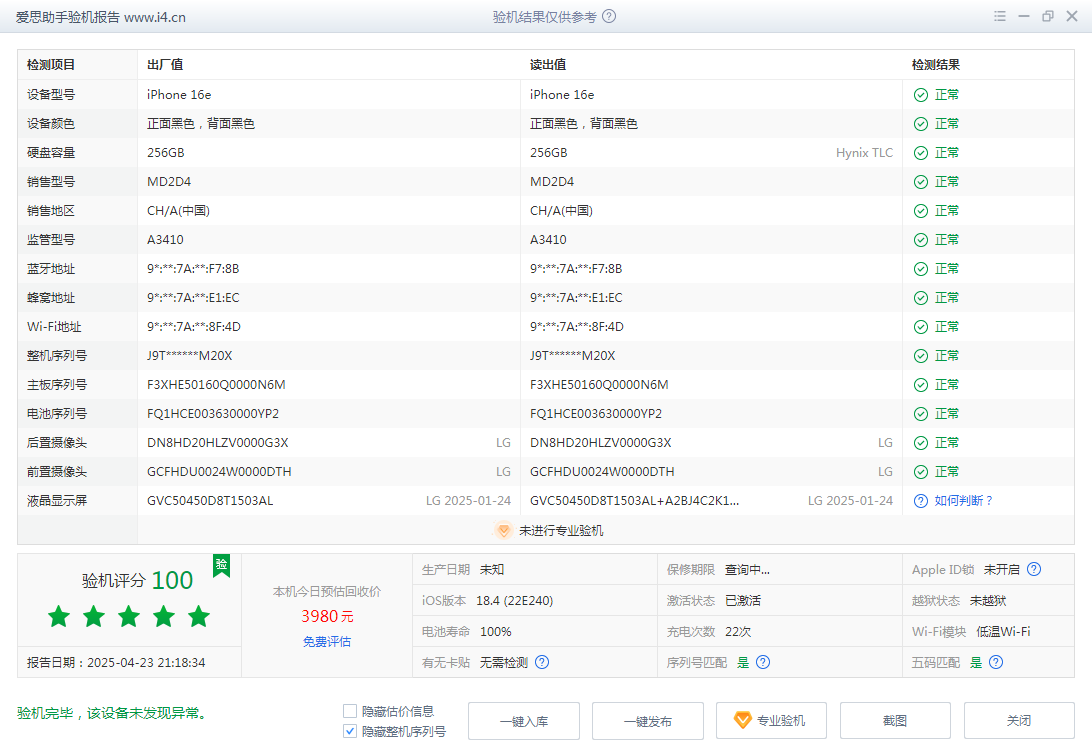Open help icon beside Apple ID锁 未开启
Viewport: 1092px width, 756px height.
tap(1034, 569)
